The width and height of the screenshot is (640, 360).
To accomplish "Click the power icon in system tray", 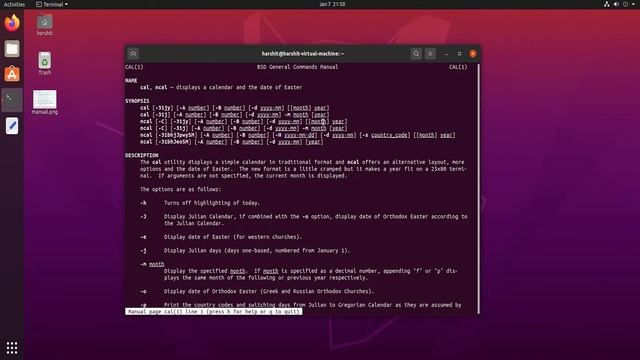I will (x=625, y=4).
